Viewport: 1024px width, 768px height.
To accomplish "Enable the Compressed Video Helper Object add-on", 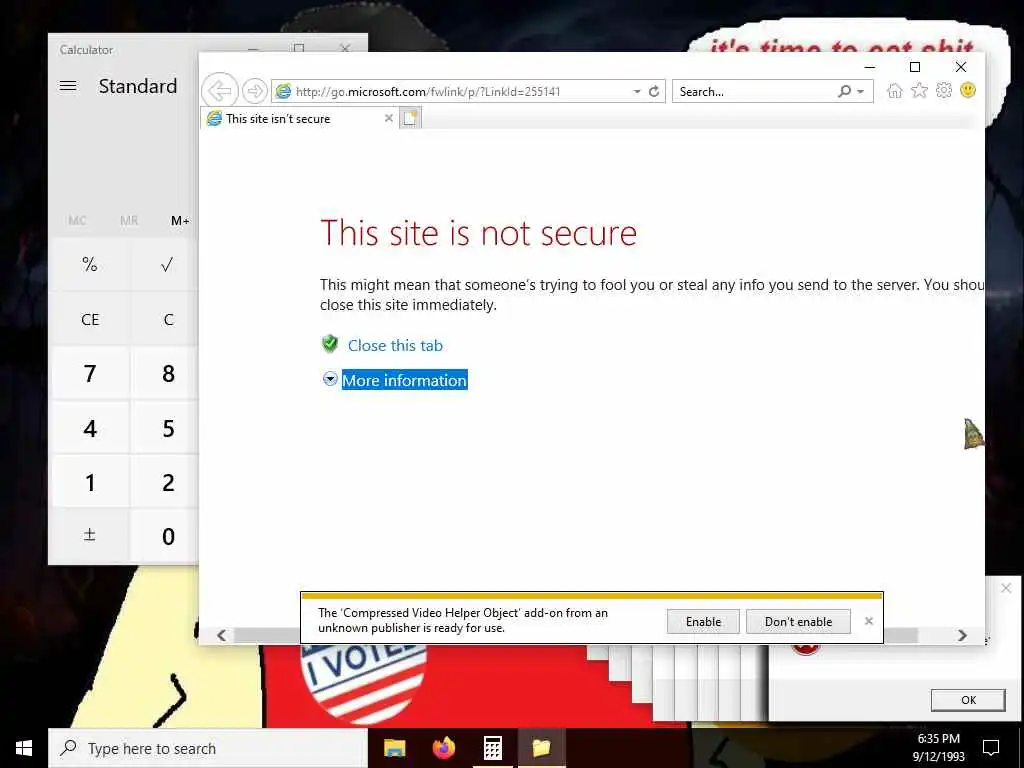I will [703, 622].
